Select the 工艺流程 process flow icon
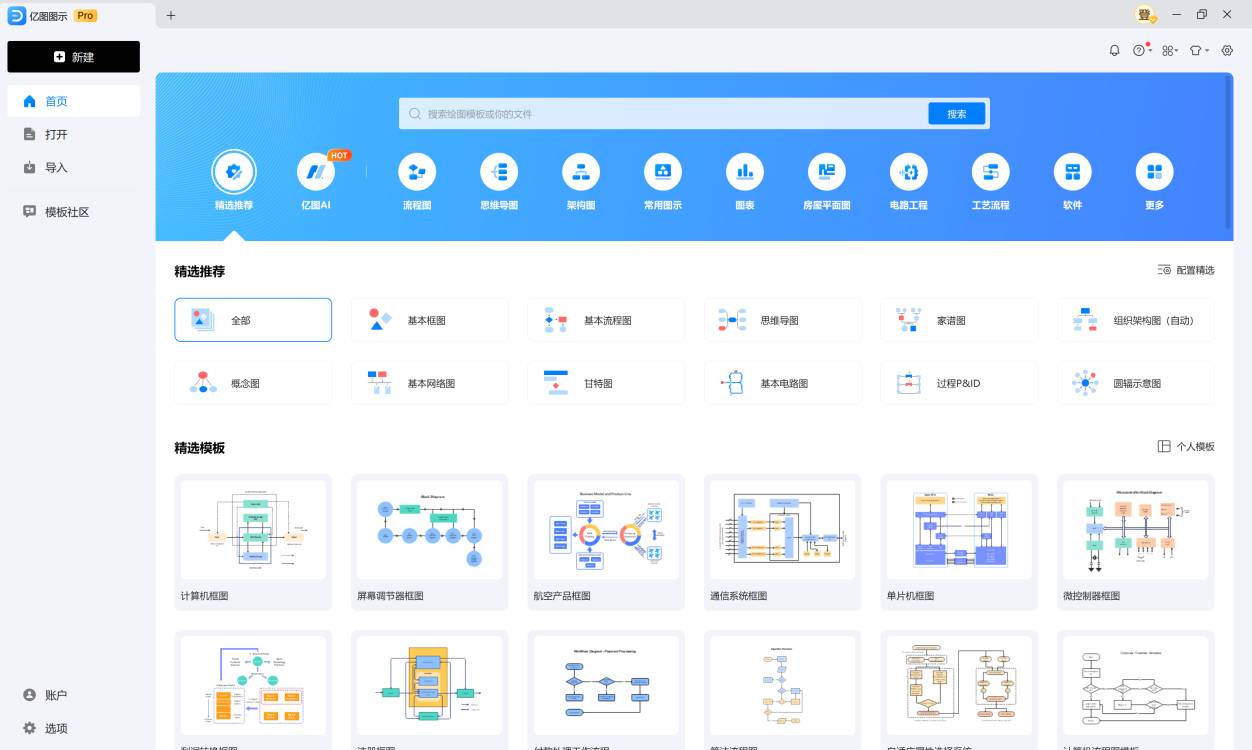This screenshot has height=750, width=1252. (x=990, y=180)
